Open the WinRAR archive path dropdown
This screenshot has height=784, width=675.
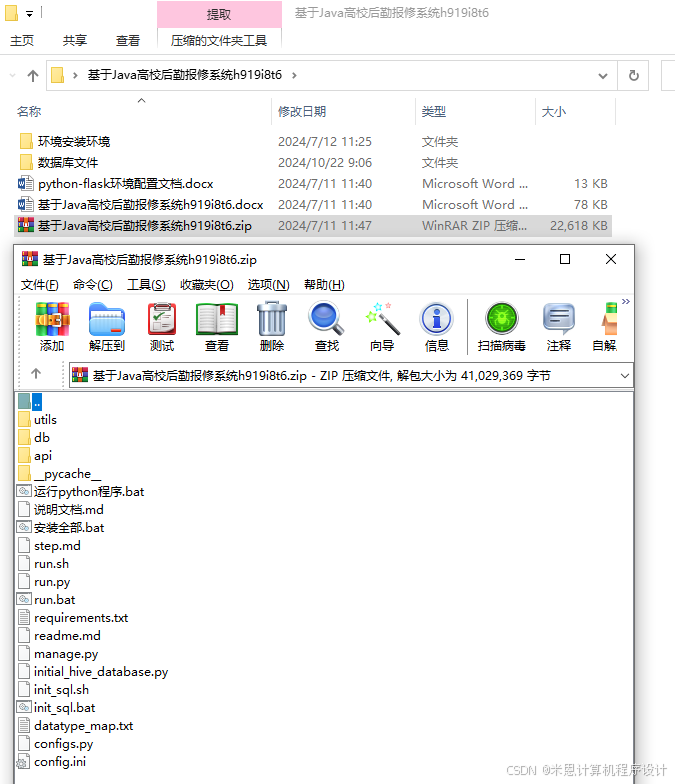pos(624,376)
